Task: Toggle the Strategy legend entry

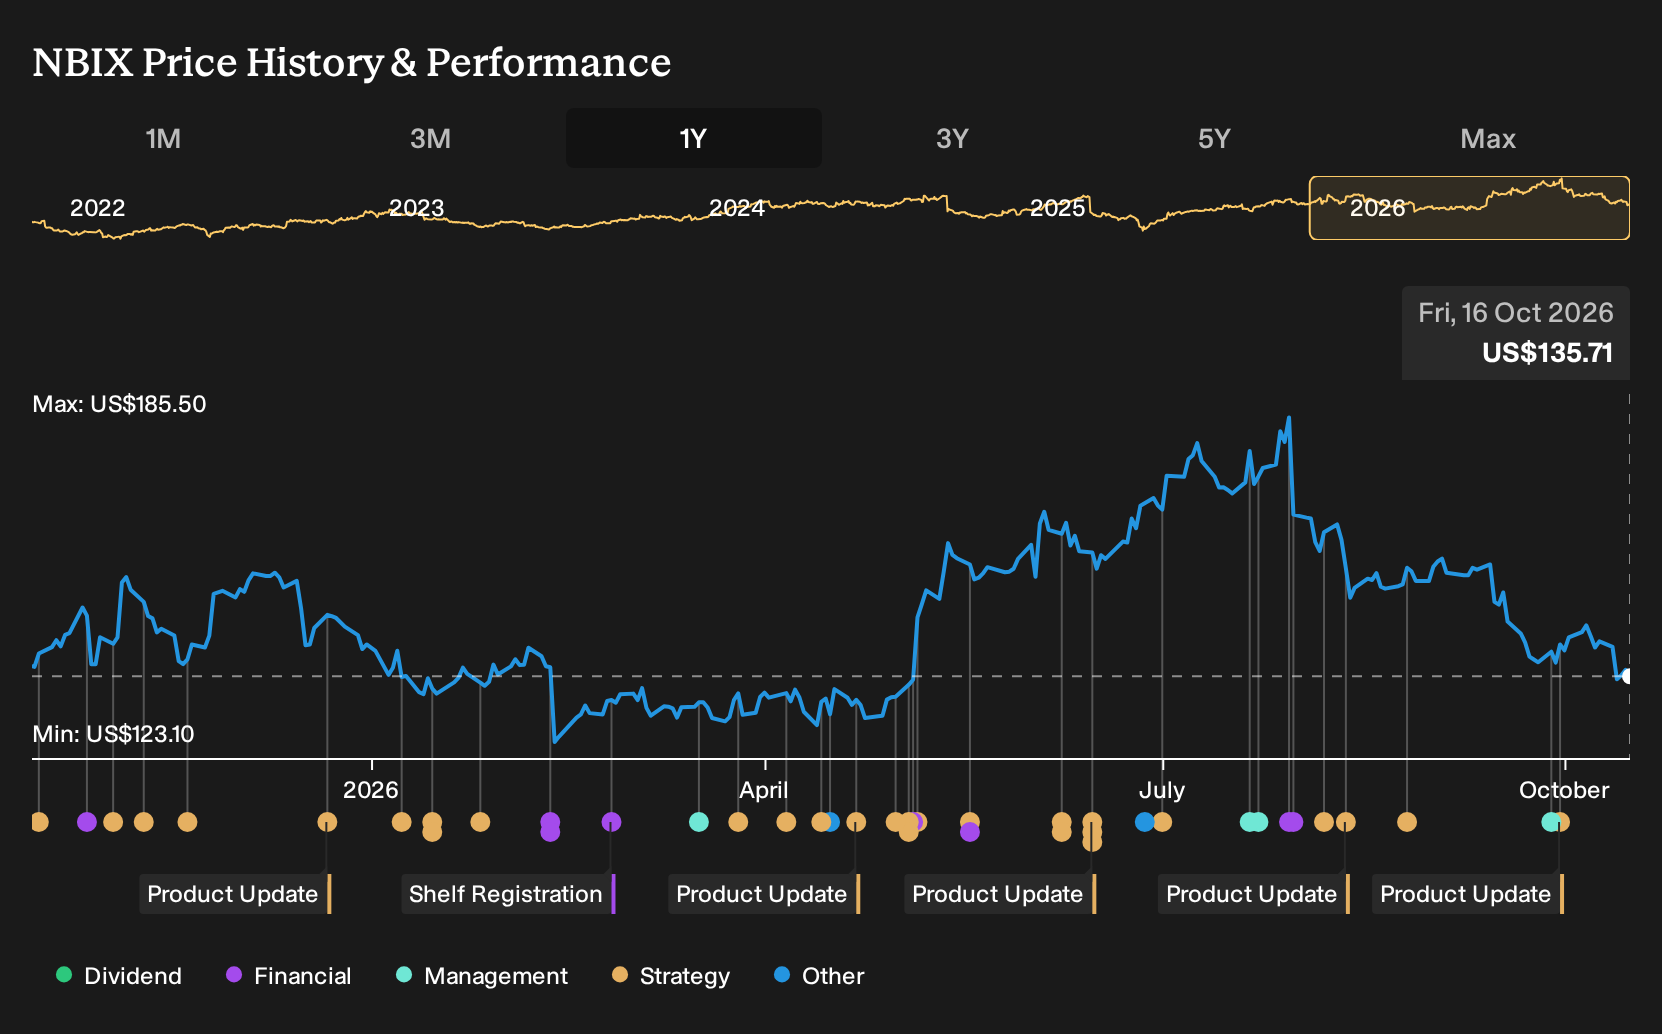Action: tap(671, 976)
